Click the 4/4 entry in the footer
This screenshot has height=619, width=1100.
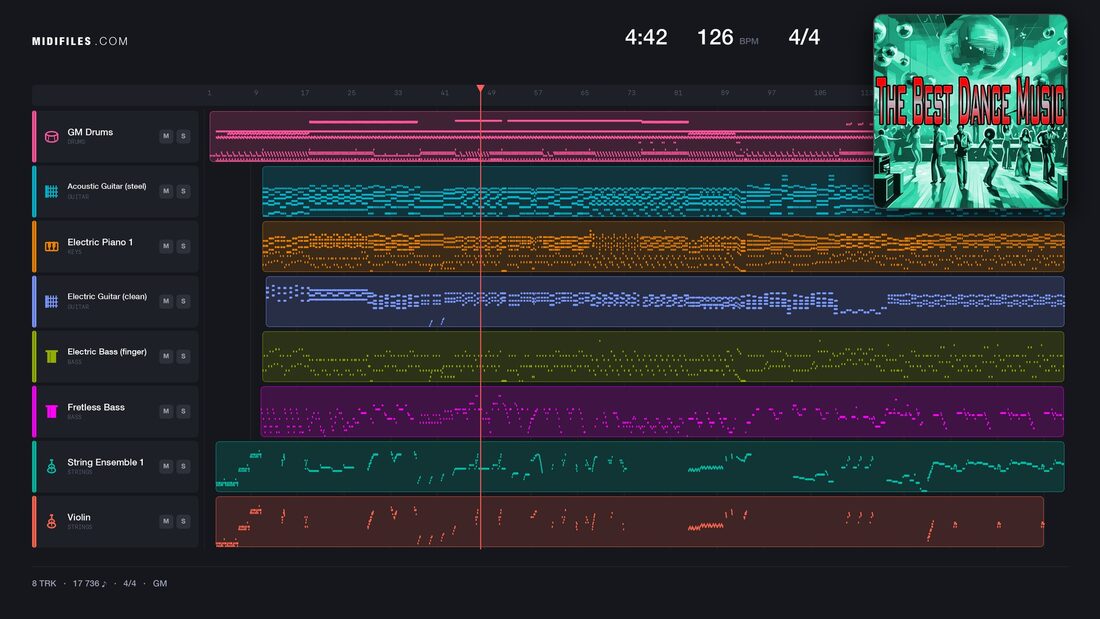click(x=130, y=583)
